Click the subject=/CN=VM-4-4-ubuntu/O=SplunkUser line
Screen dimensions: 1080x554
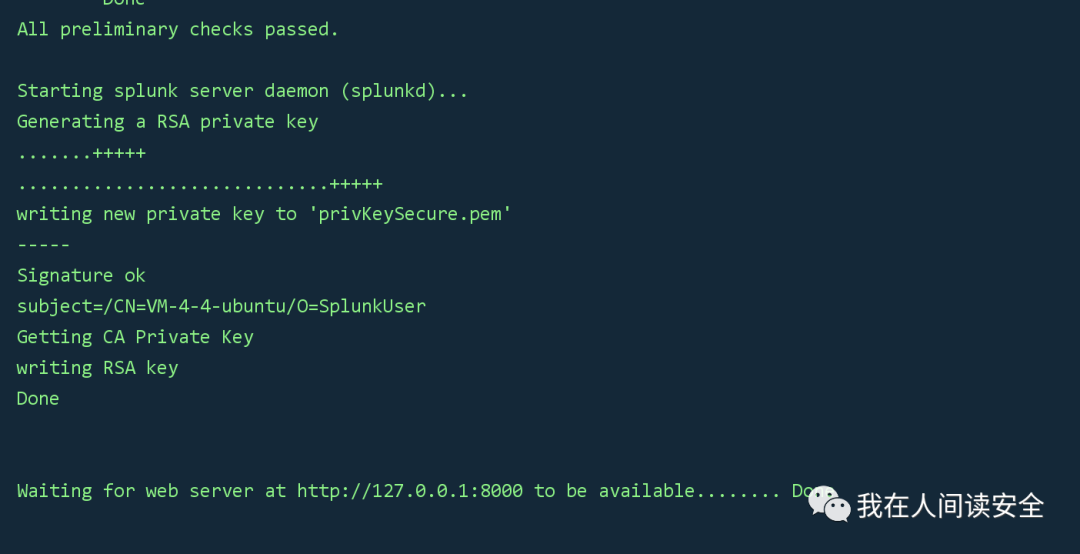[221, 306]
